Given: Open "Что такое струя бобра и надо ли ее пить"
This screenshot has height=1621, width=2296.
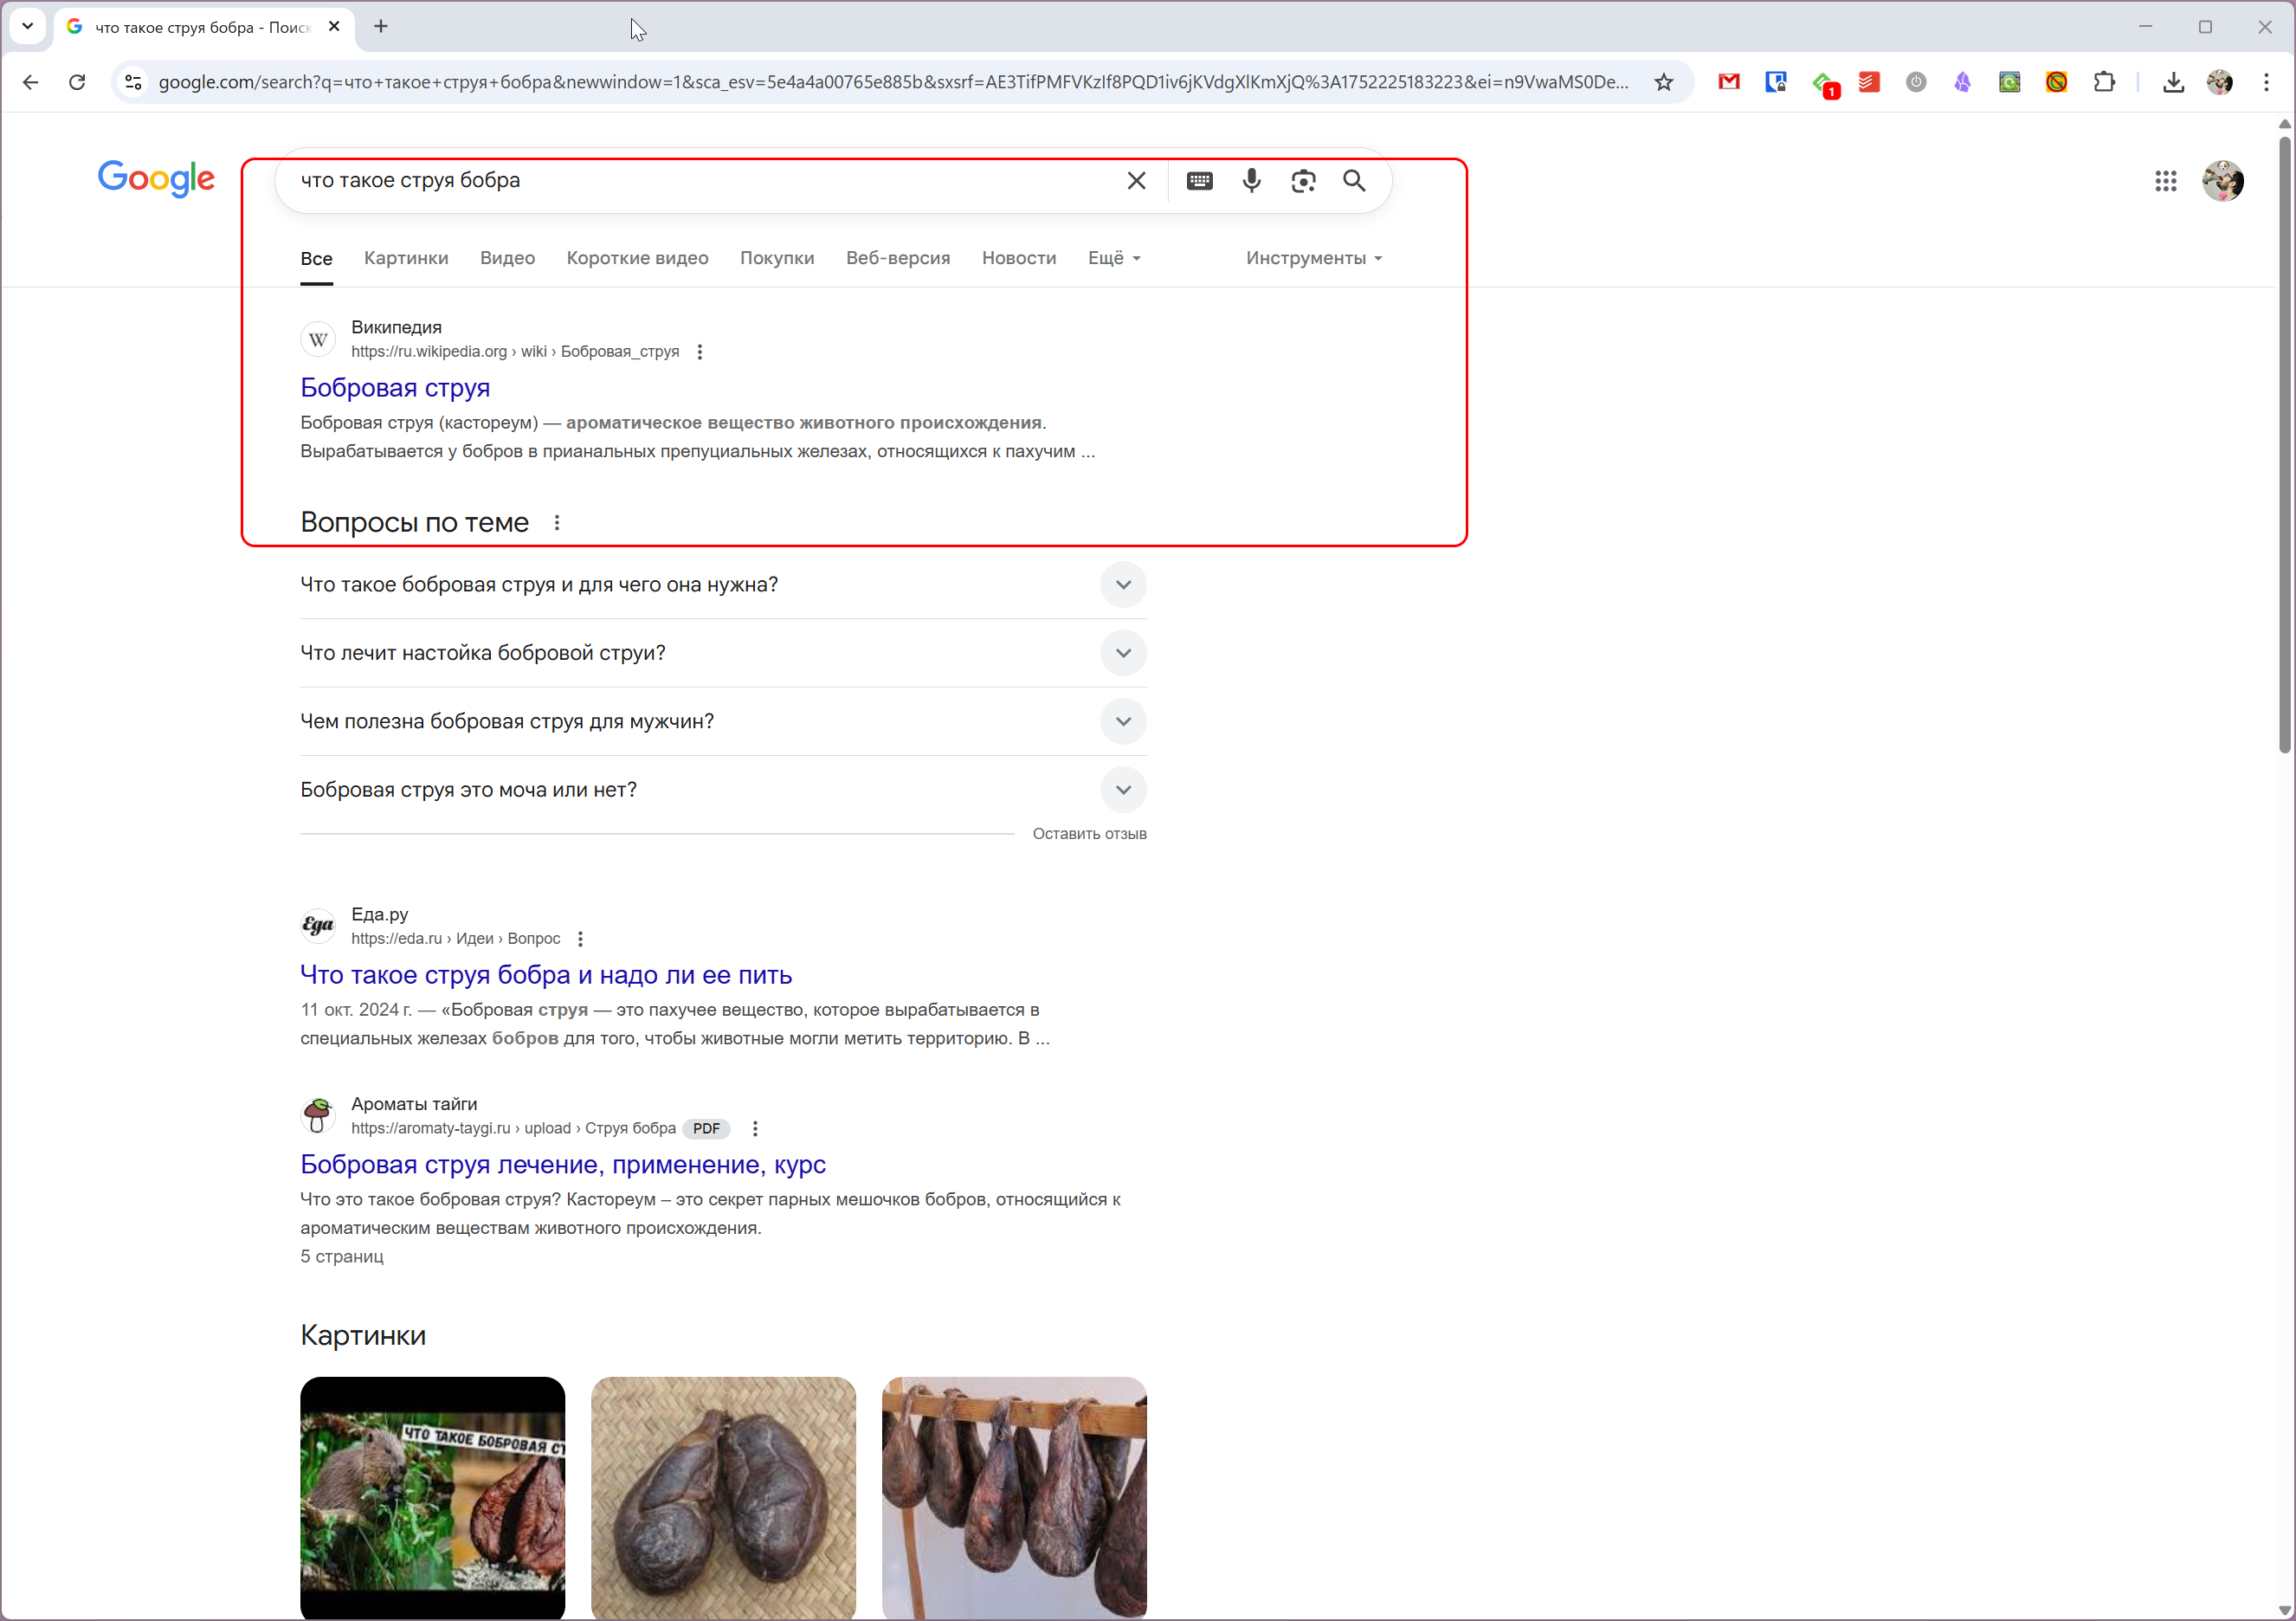Looking at the screenshot, I should tap(546, 975).
